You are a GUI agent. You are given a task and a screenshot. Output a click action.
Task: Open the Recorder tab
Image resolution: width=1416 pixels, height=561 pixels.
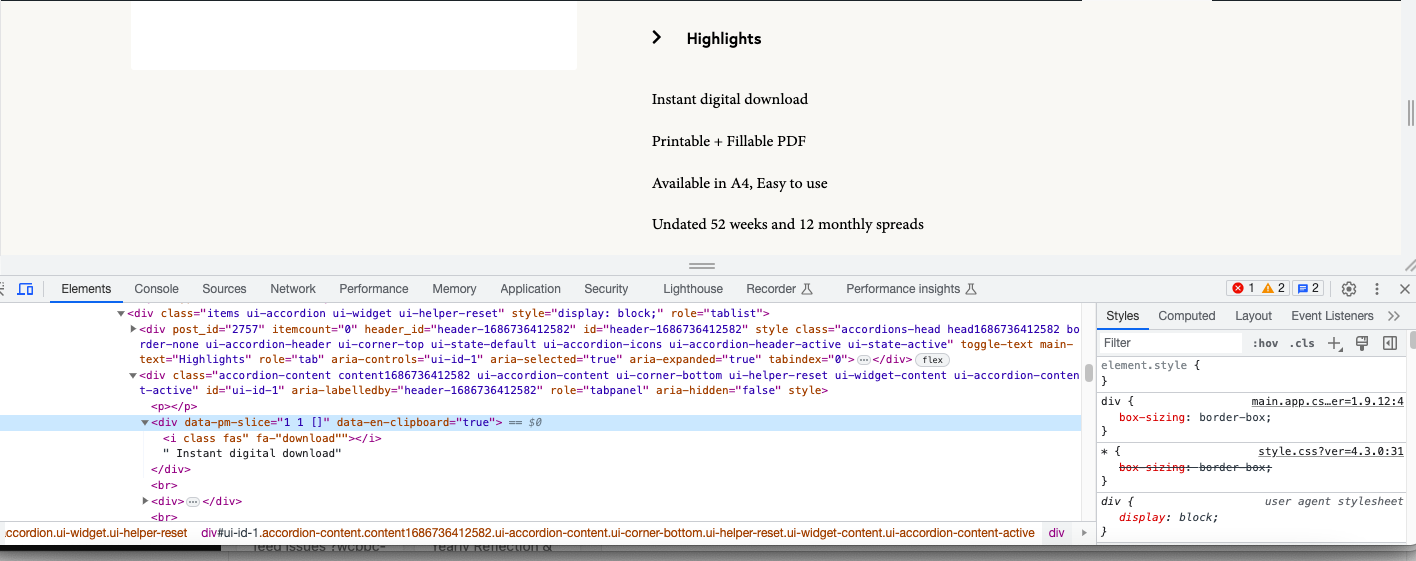tap(780, 289)
